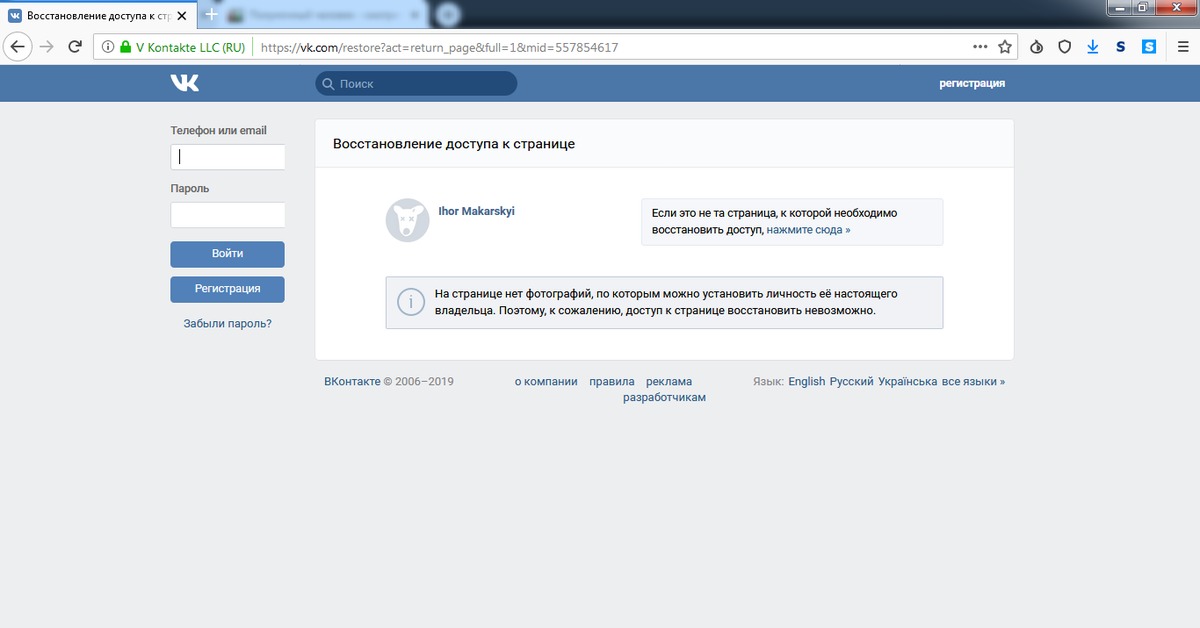The height and width of the screenshot is (628, 1200).
Task: Expand all languages list 'все языки »'
Action: click(973, 381)
